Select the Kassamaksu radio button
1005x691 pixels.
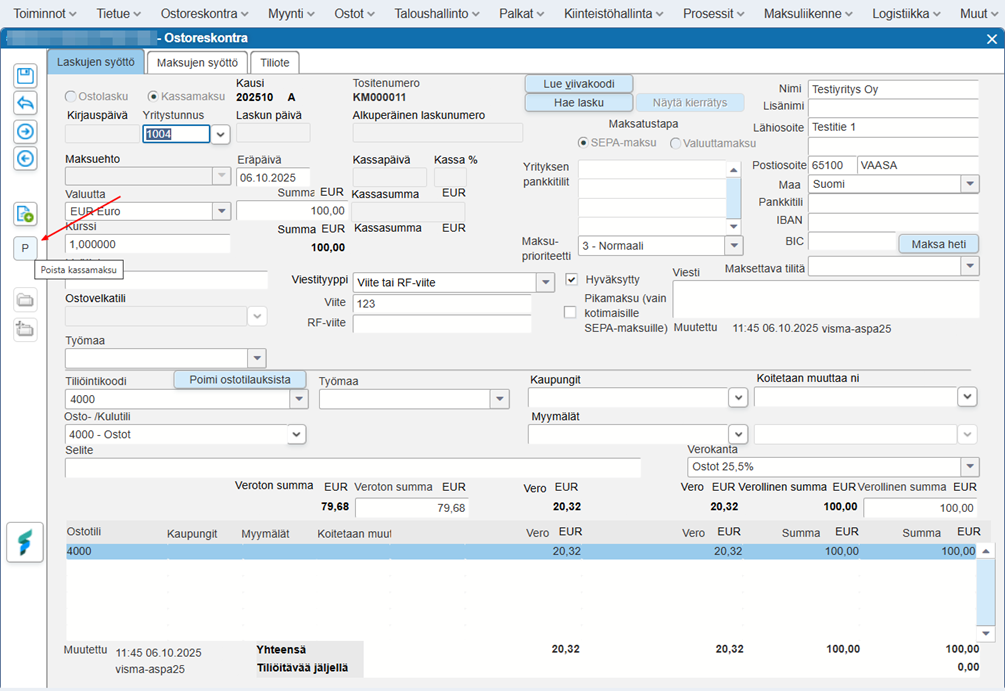pos(154,97)
